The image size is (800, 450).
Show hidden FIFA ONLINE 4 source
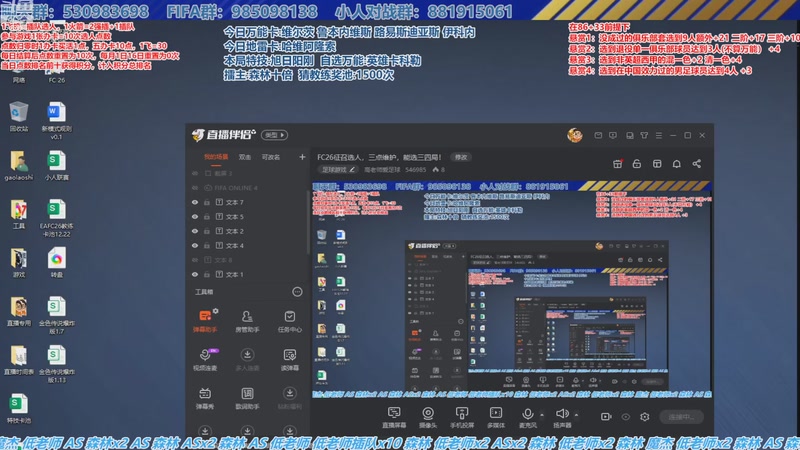point(195,188)
